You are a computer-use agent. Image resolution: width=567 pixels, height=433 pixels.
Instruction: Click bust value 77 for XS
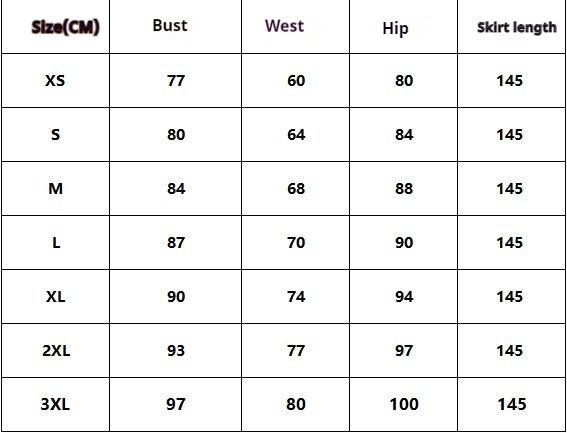click(176, 80)
